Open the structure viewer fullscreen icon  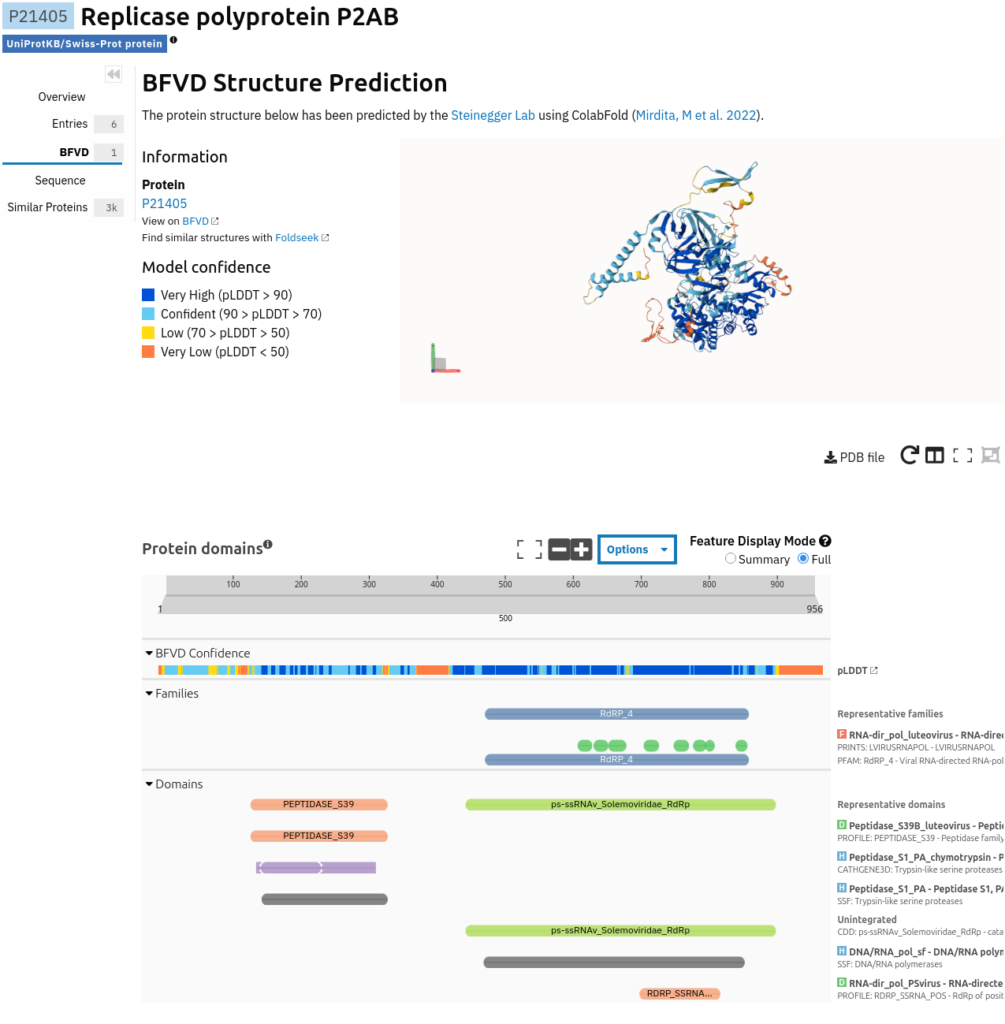click(x=963, y=455)
